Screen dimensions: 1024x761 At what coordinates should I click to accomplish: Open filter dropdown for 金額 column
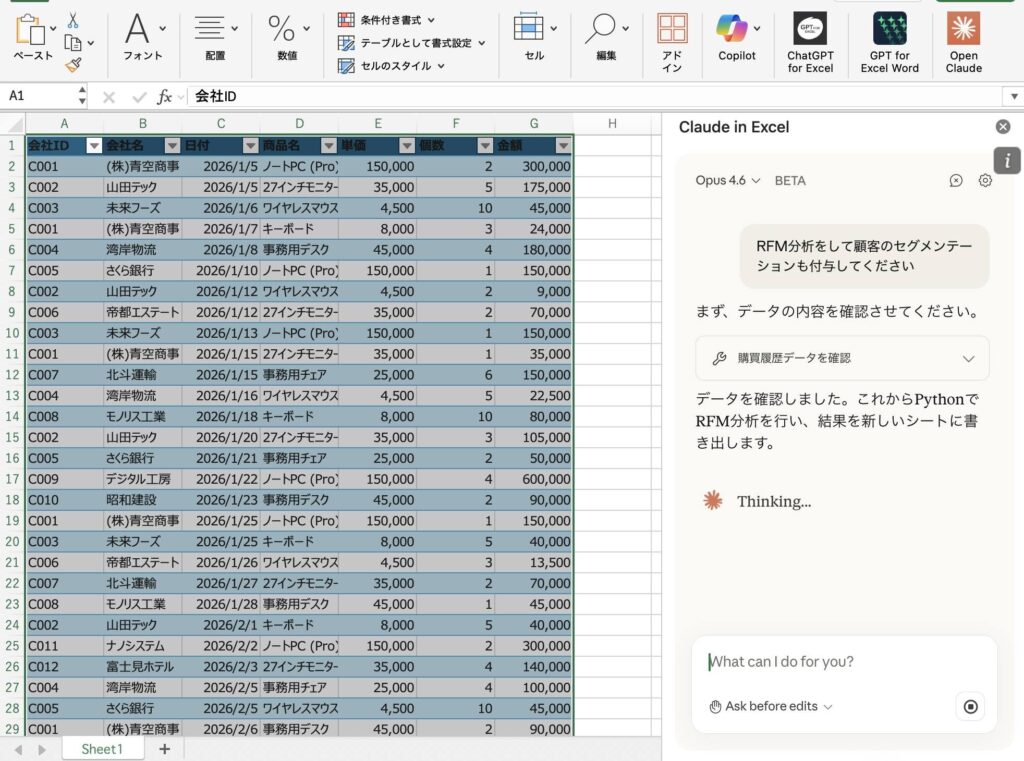click(563, 146)
